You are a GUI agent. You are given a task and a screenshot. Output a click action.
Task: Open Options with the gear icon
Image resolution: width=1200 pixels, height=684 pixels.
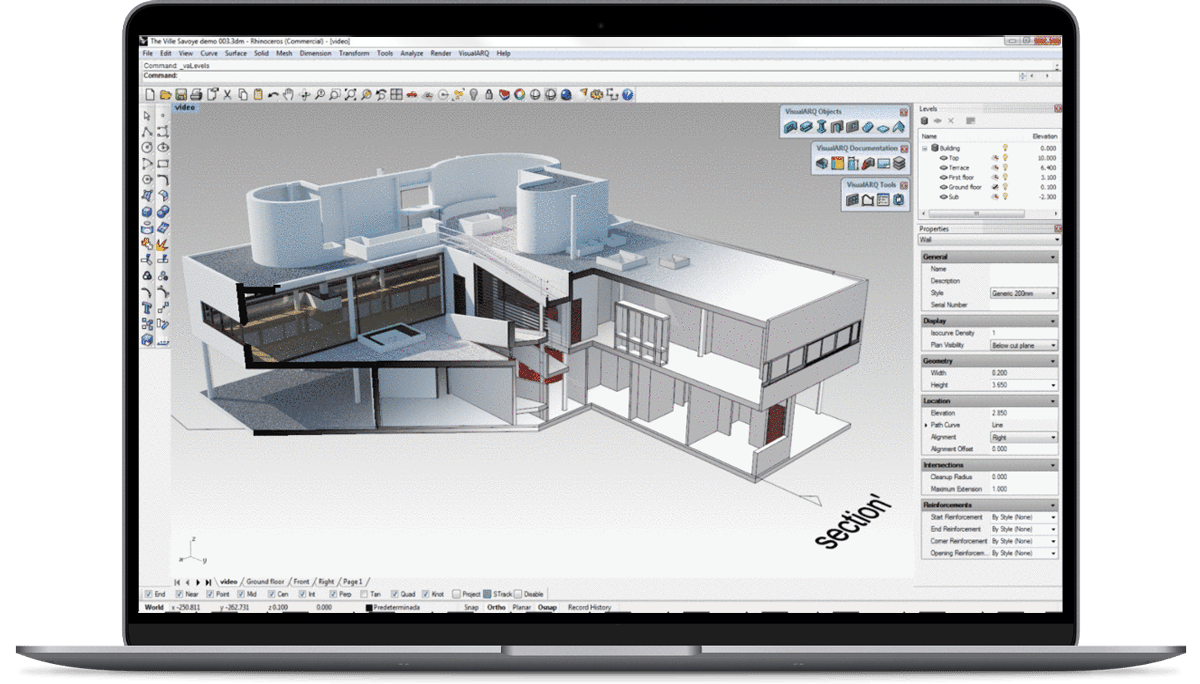[597, 95]
